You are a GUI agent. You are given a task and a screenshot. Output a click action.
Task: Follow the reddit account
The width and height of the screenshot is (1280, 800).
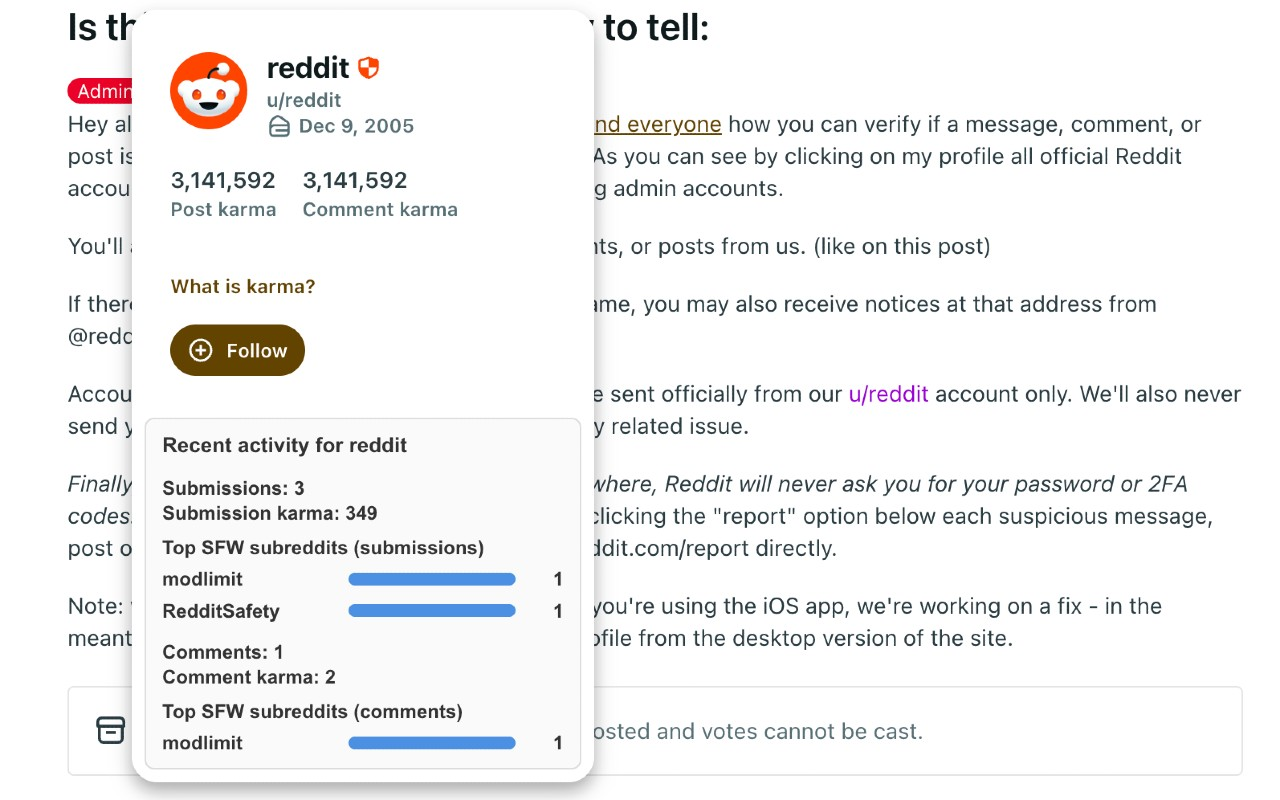tap(237, 350)
